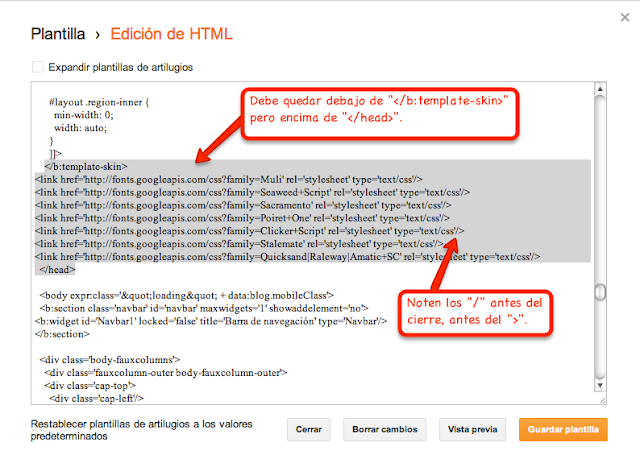Click scrollbar up arrow in code editor
The image size is (640, 459).
coord(600,89)
